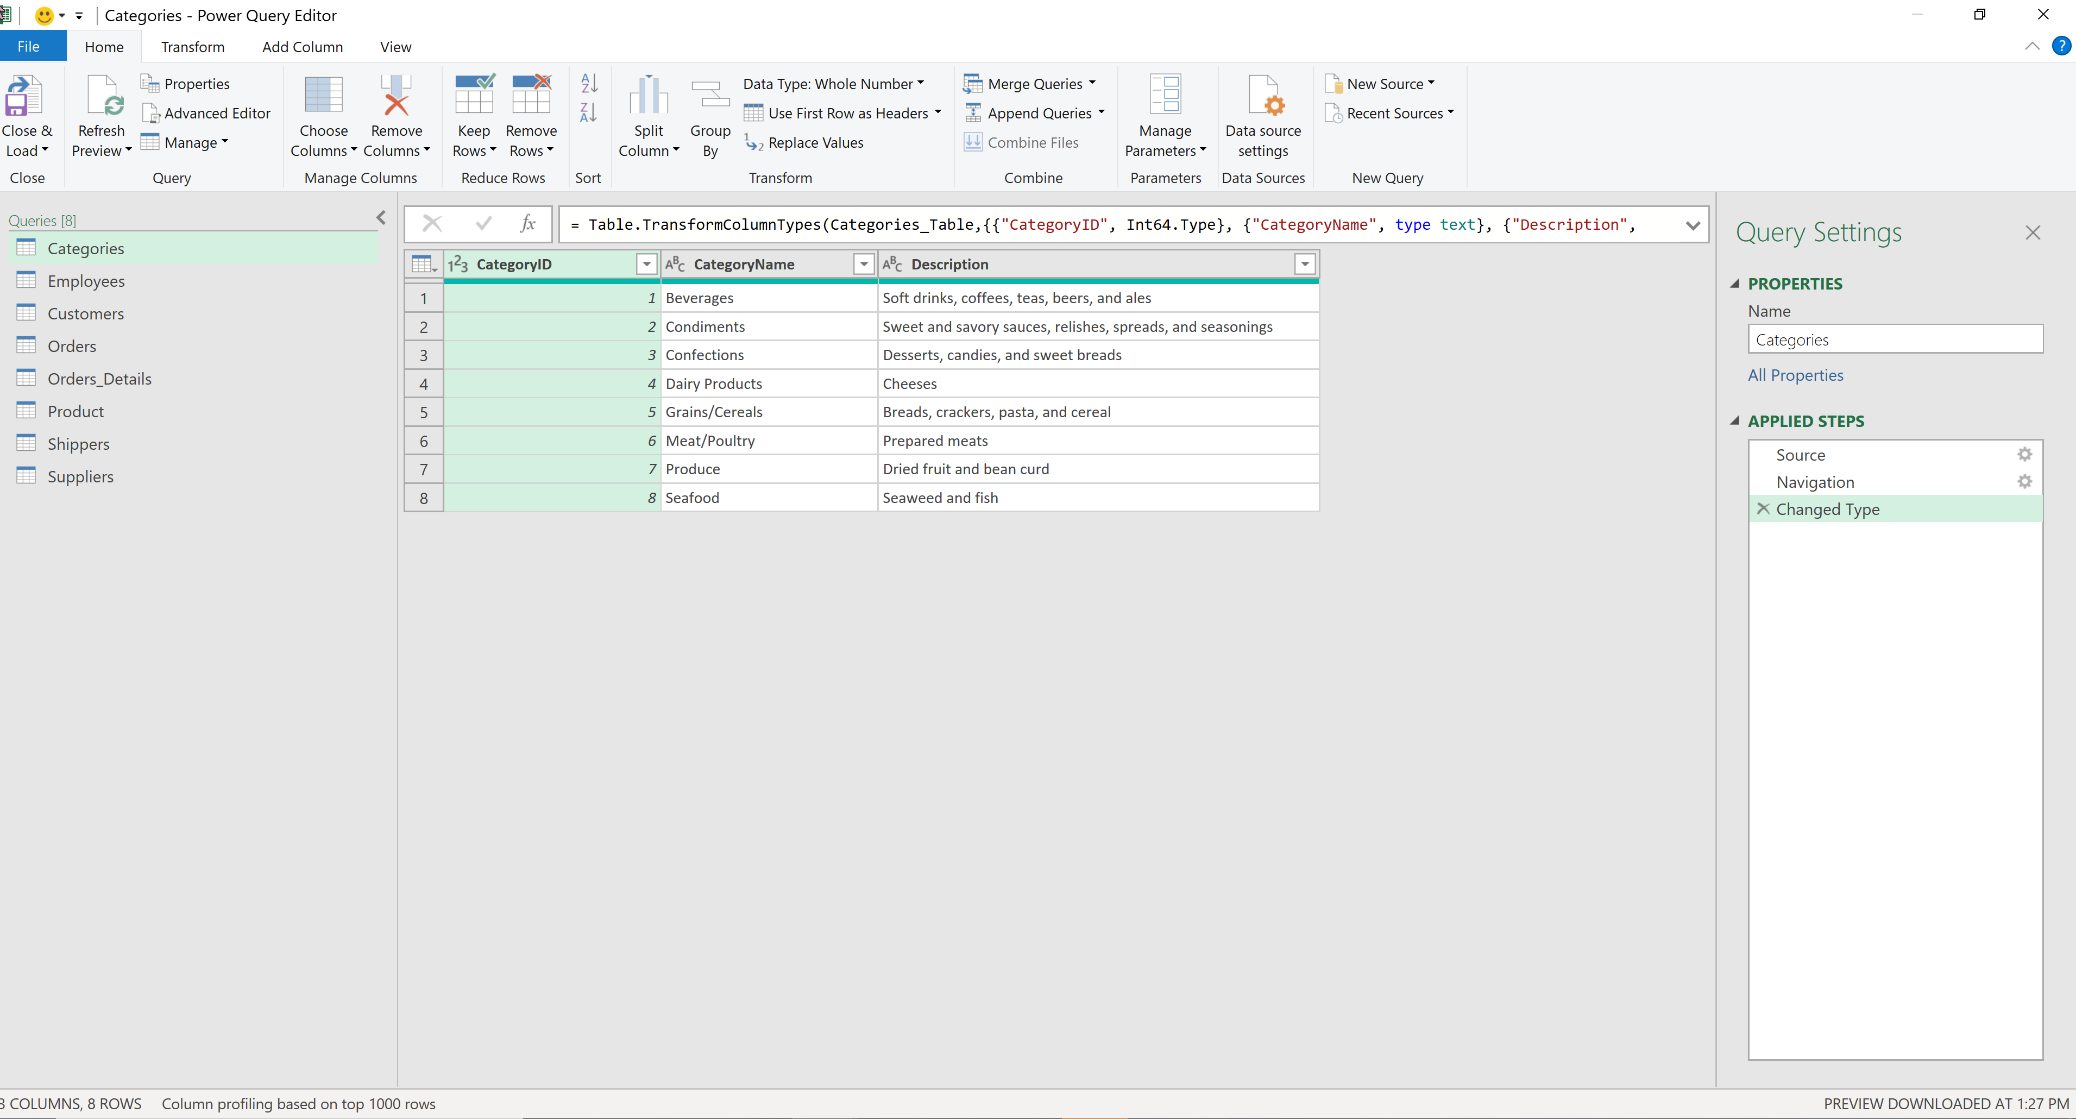Click Replace Values
This screenshot has height=1119, width=2076.
(804, 143)
